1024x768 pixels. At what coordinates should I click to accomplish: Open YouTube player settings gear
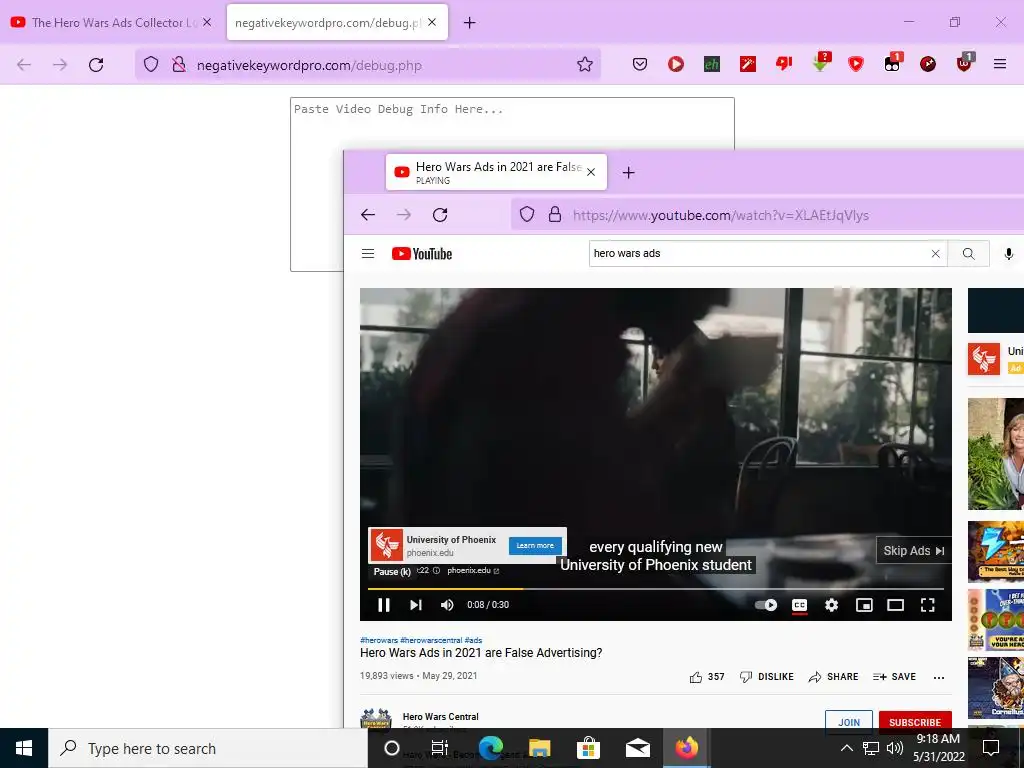coord(831,605)
